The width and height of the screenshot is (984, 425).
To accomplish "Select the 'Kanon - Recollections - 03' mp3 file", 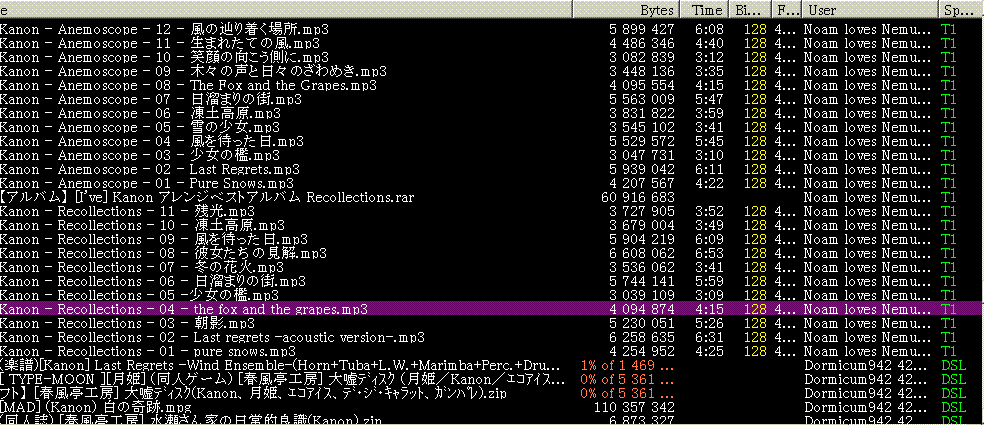I will pyautogui.click(x=127, y=323).
